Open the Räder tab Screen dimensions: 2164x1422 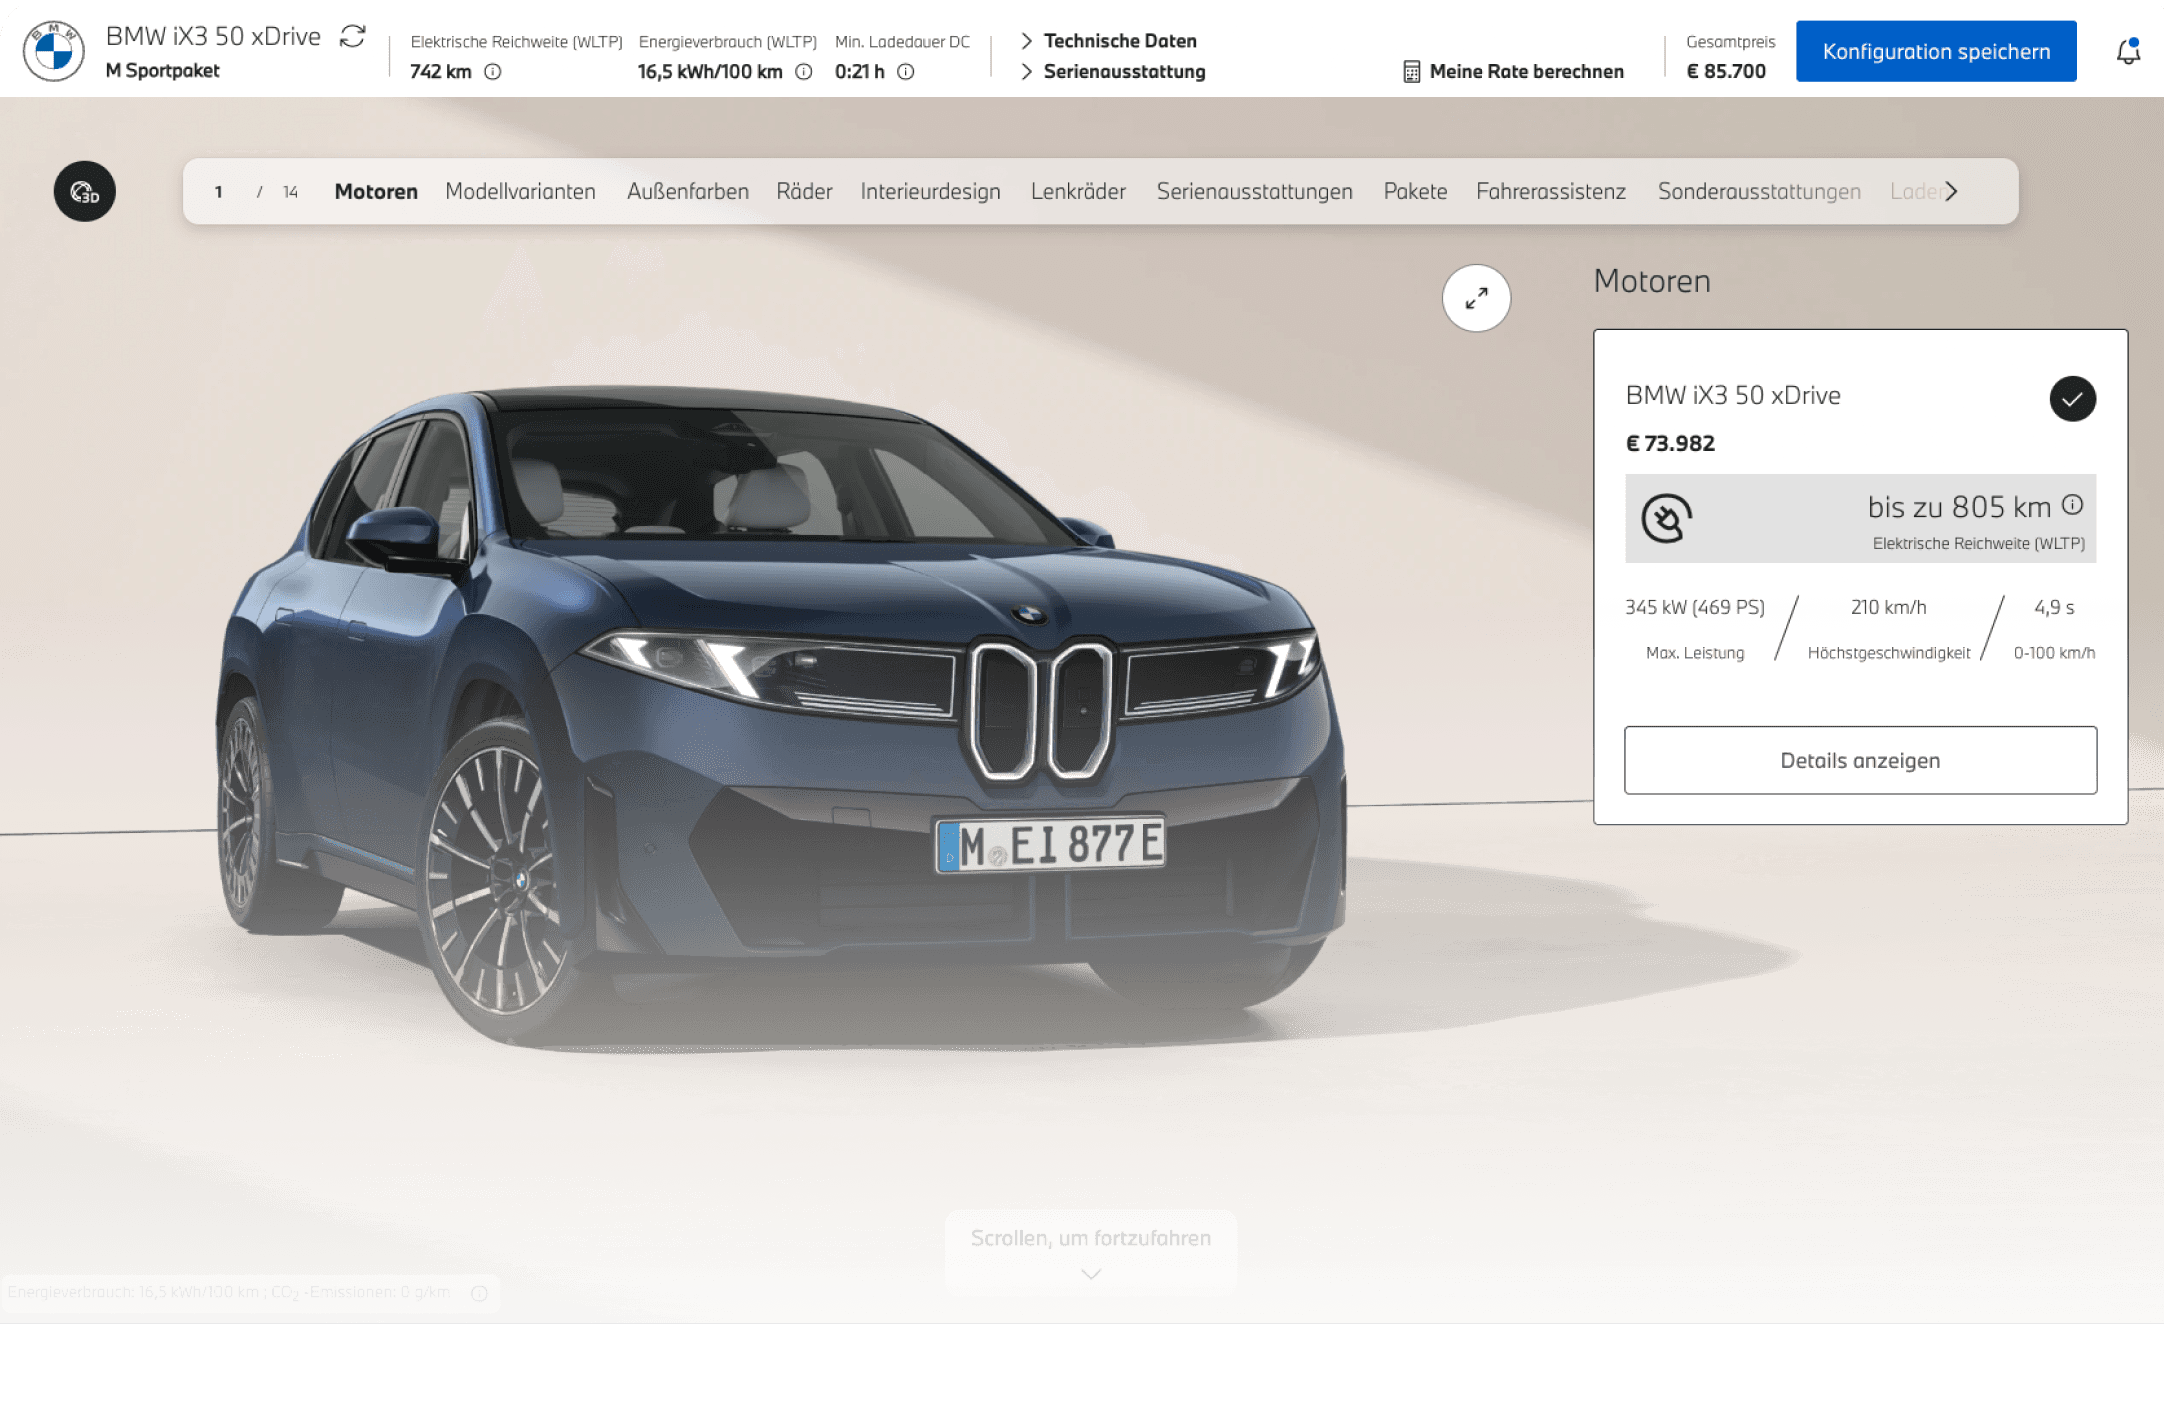coord(804,191)
